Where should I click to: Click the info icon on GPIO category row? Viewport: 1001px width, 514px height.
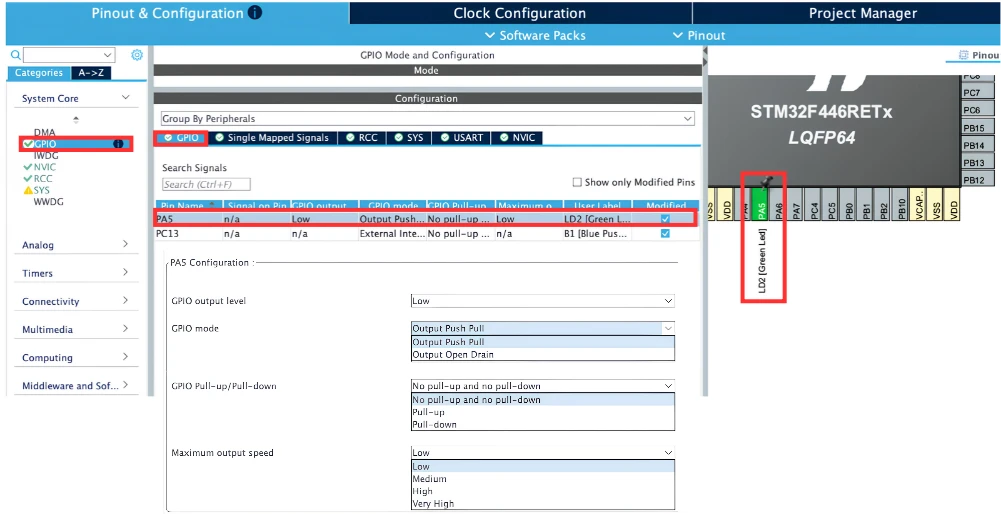pos(118,144)
